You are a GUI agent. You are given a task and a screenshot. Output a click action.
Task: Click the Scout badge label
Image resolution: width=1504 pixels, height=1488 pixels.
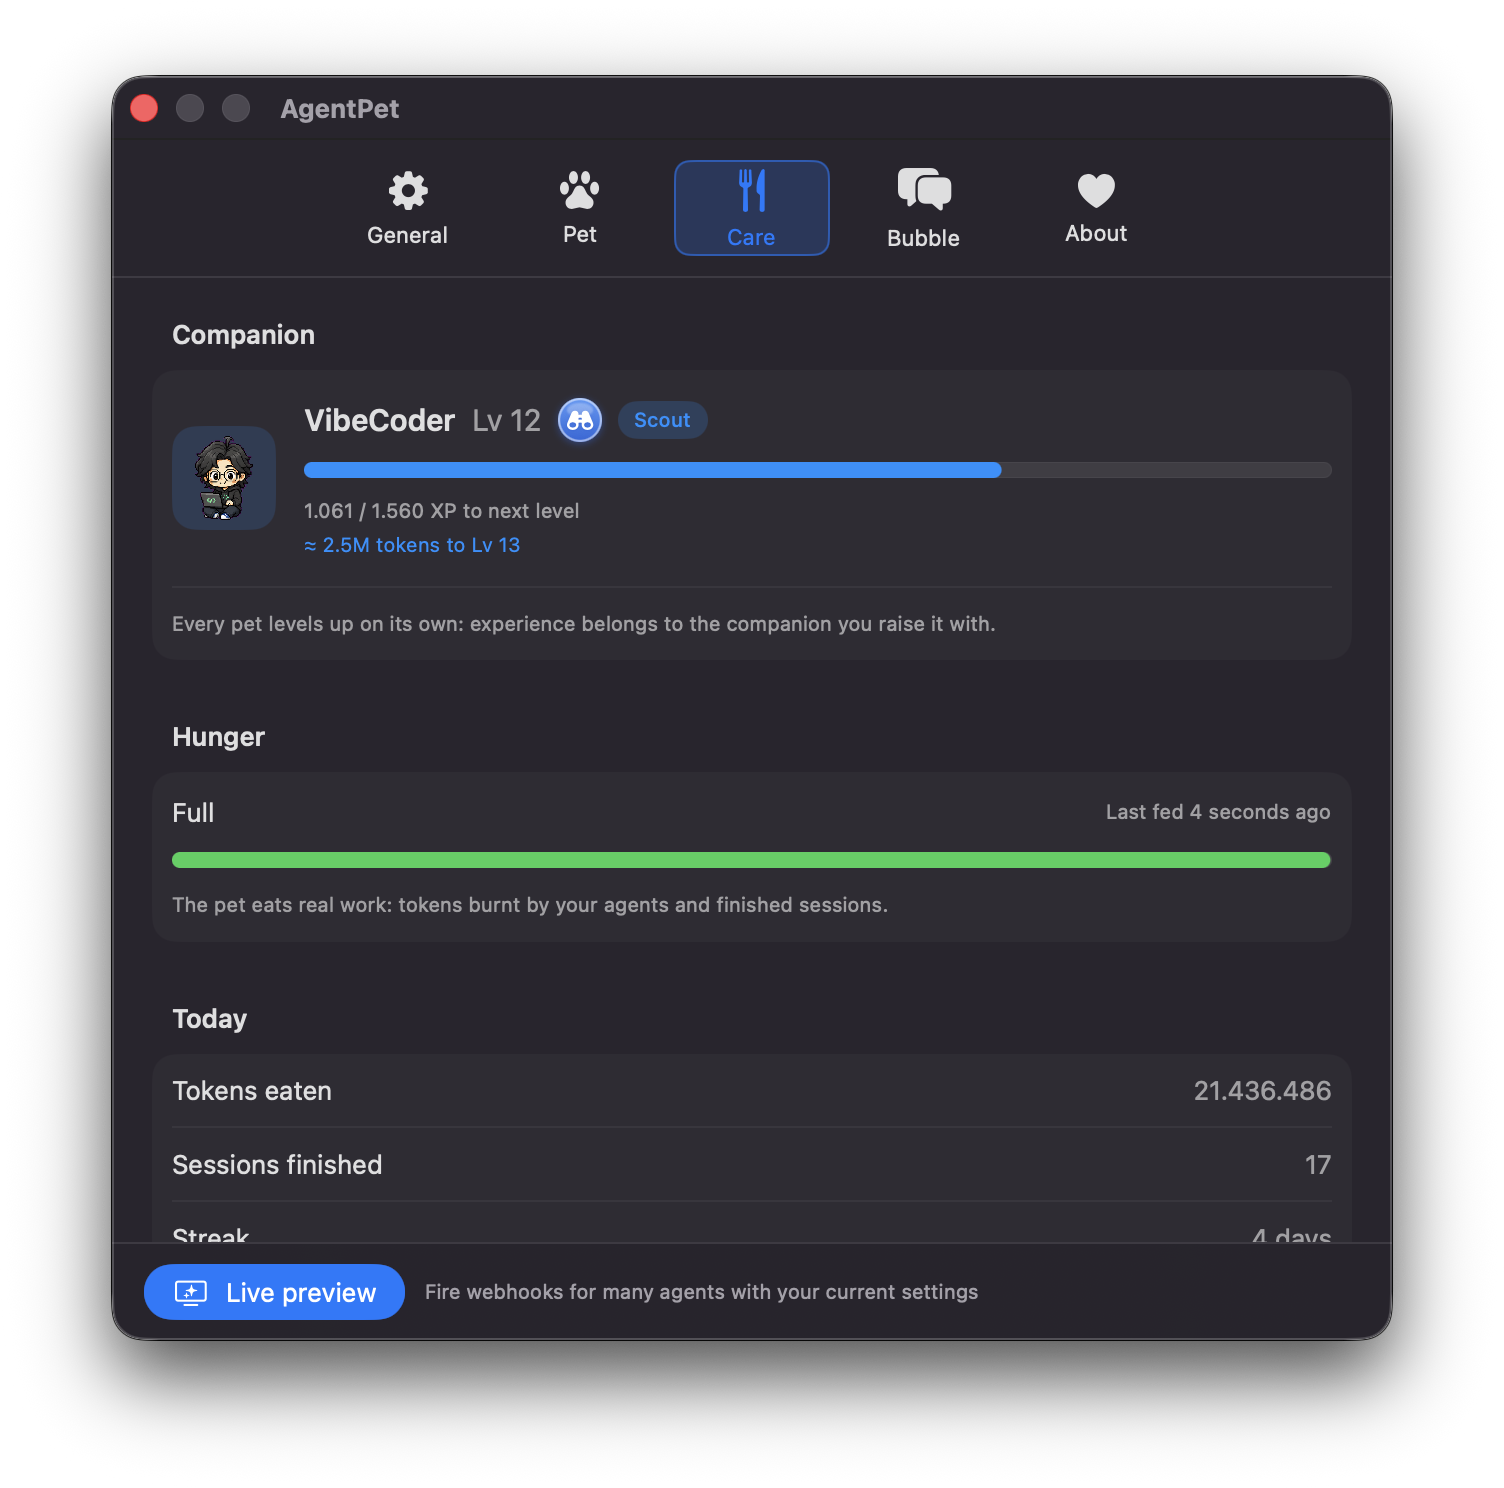click(x=662, y=420)
